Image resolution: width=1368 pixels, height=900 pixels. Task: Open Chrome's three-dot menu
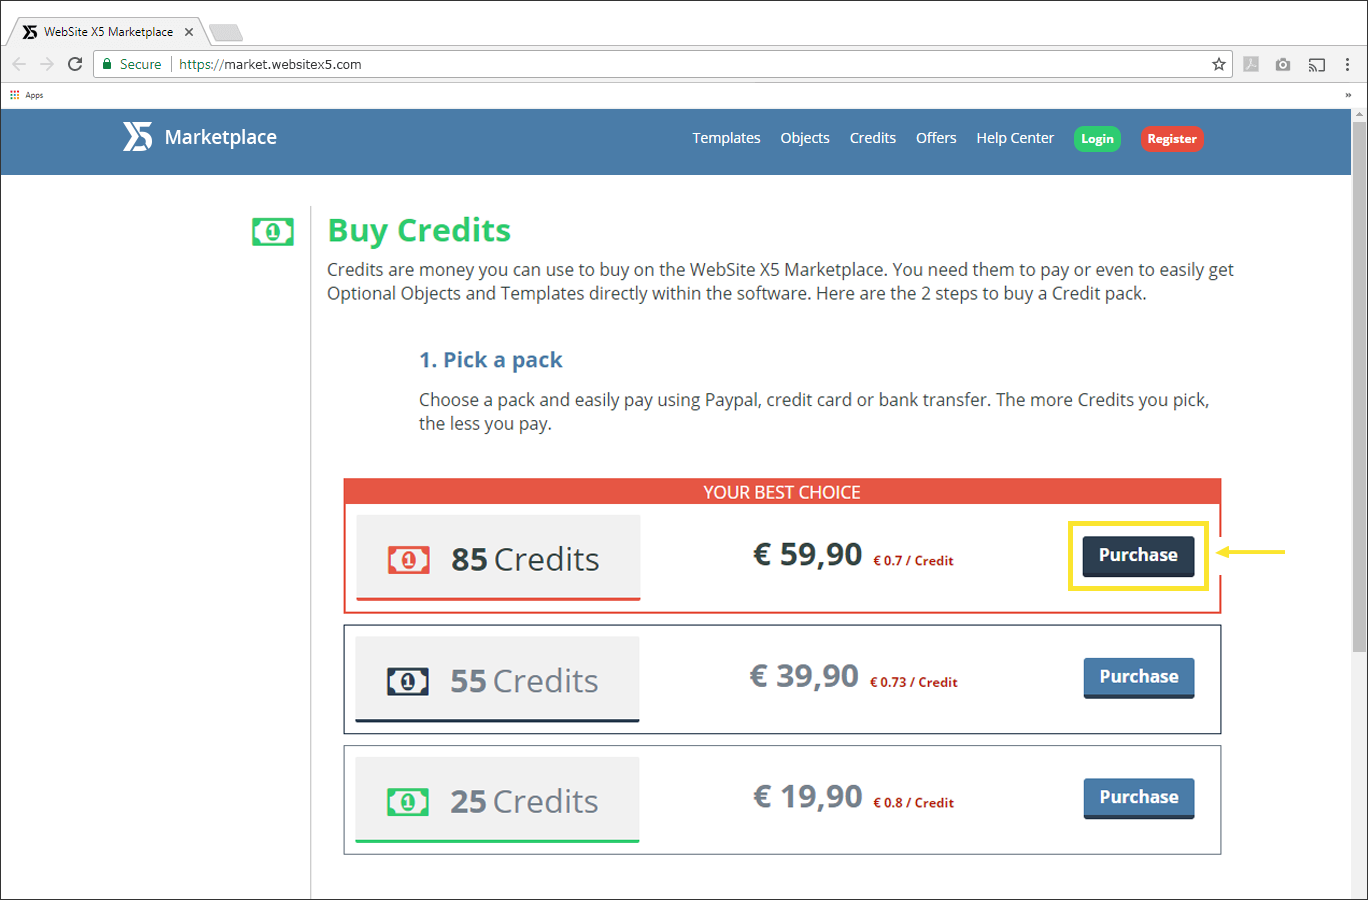pyautogui.click(x=1348, y=64)
